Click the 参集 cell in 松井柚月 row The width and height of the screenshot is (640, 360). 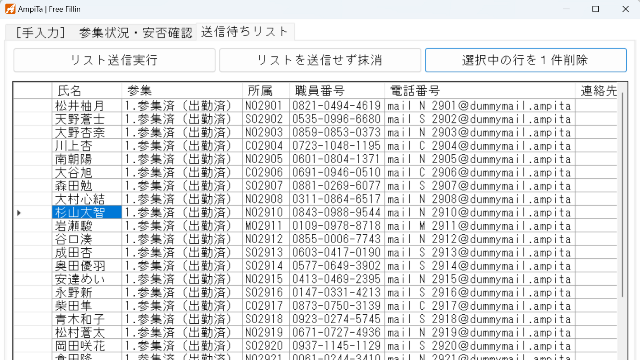[x=182, y=106]
